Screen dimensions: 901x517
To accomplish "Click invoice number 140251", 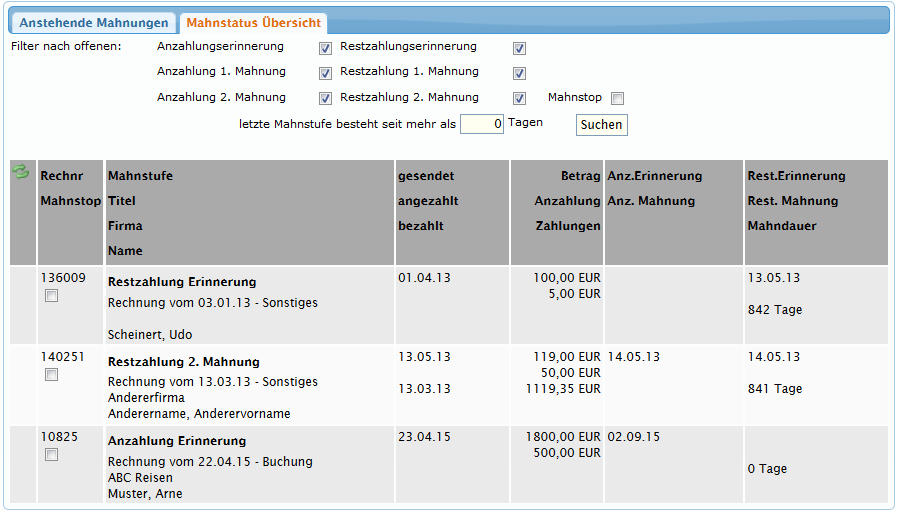I will (x=63, y=357).
